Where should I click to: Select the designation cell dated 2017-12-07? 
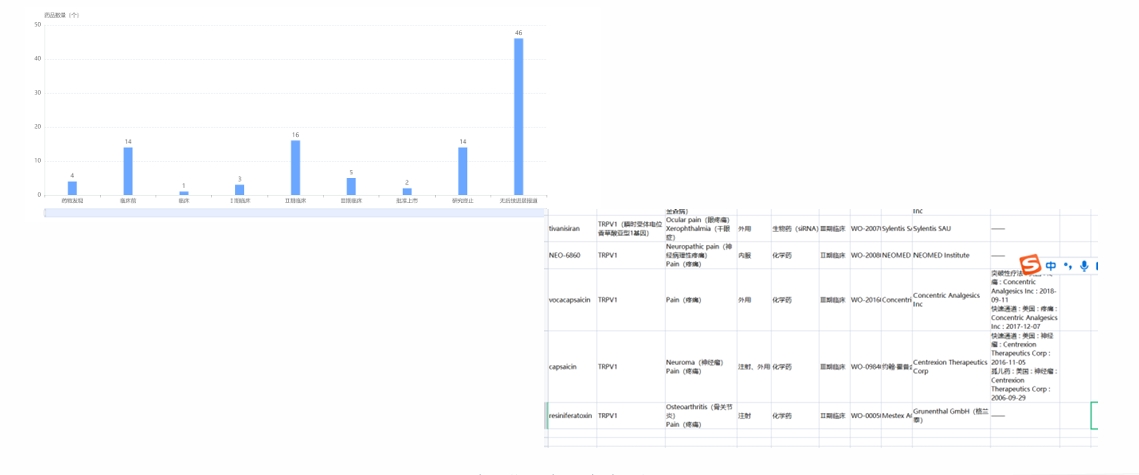tap(1024, 300)
